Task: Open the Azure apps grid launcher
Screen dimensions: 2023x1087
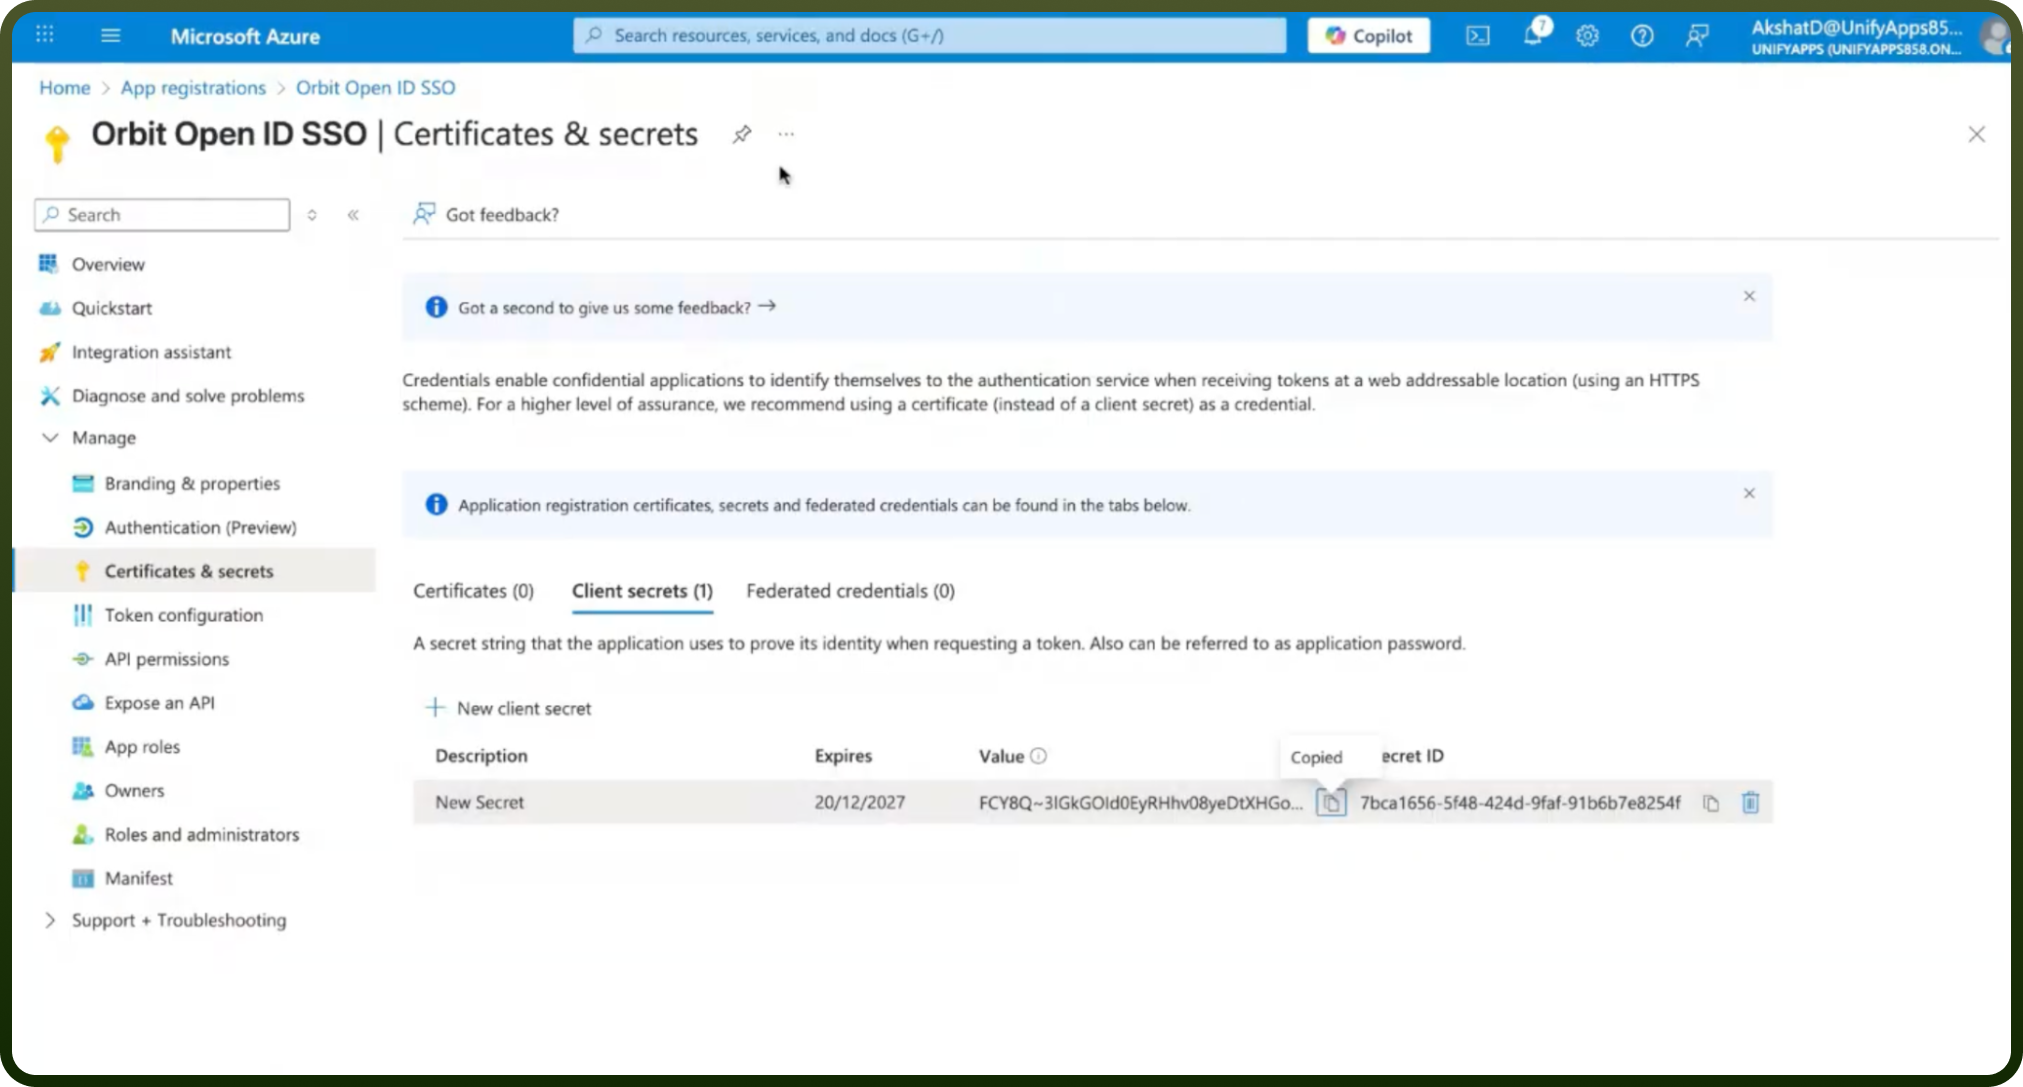Action: (x=45, y=35)
